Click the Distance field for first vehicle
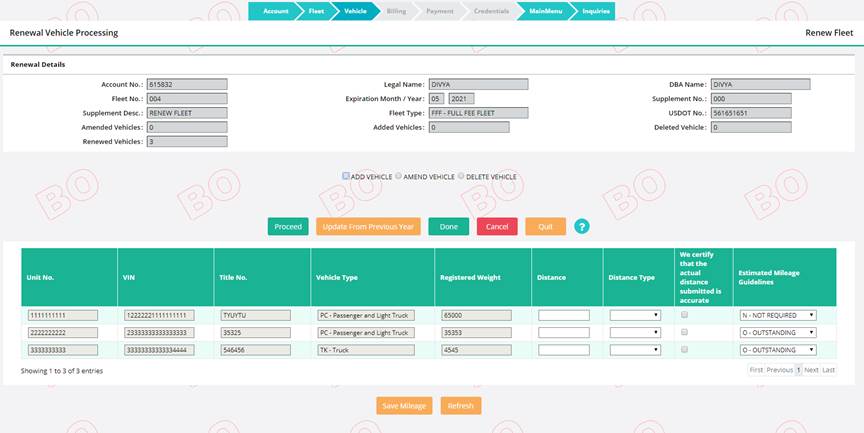Screen dimensions: 864x433 pyautogui.click(x=564, y=315)
